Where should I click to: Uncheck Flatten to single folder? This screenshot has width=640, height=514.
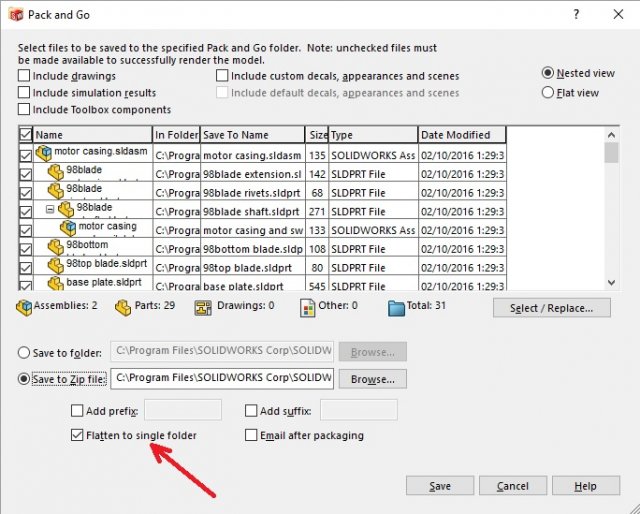(77, 435)
